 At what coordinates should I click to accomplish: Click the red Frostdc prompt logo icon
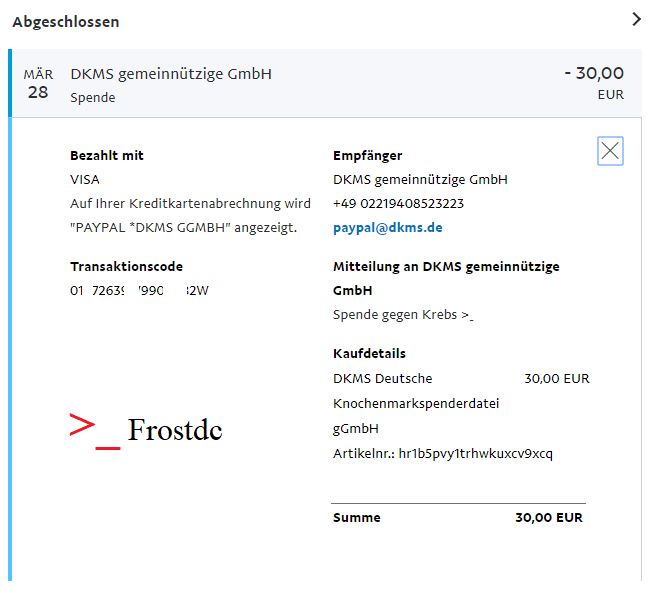(95, 431)
